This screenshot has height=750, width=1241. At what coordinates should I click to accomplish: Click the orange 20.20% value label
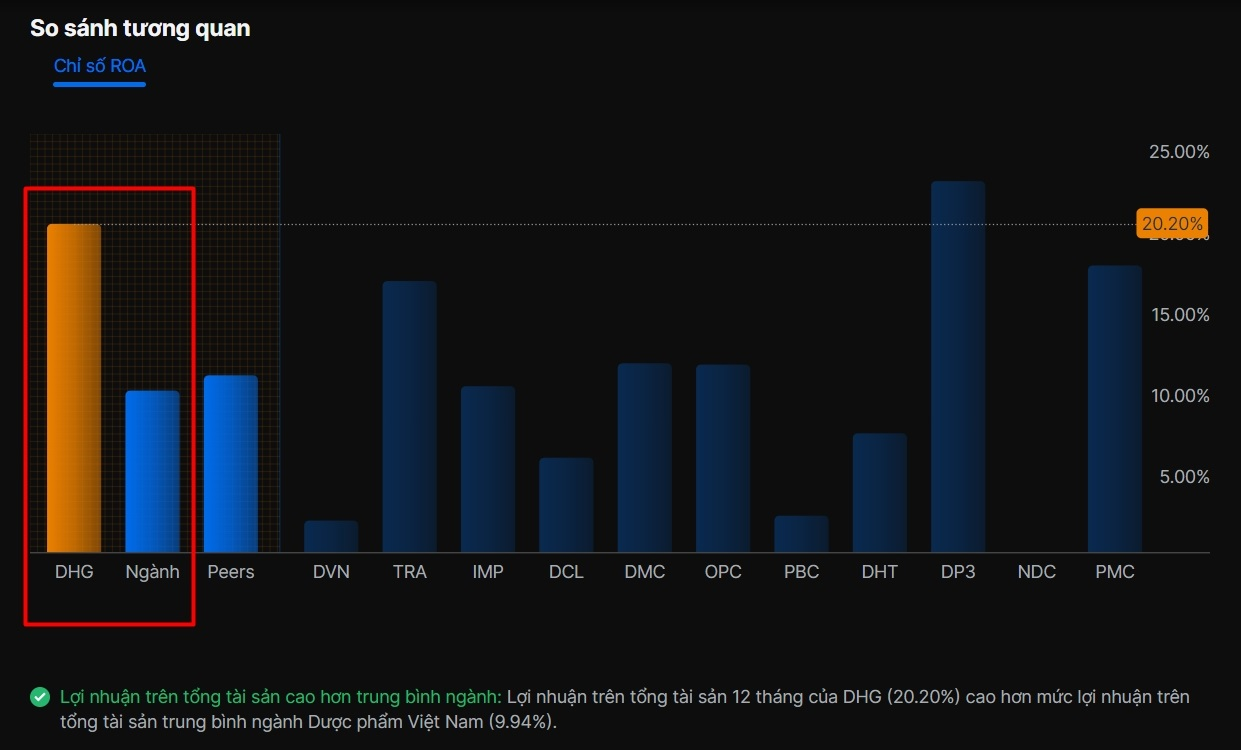[1172, 223]
